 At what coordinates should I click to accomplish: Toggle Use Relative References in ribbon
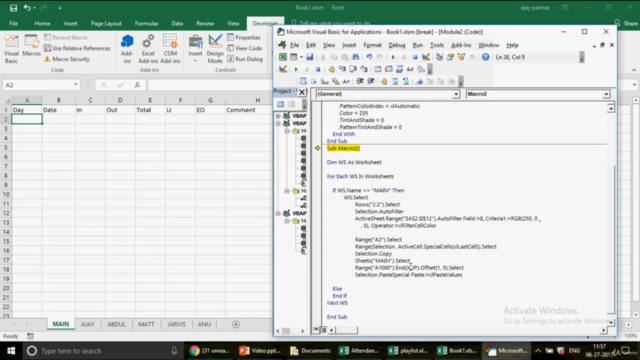coord(77,48)
